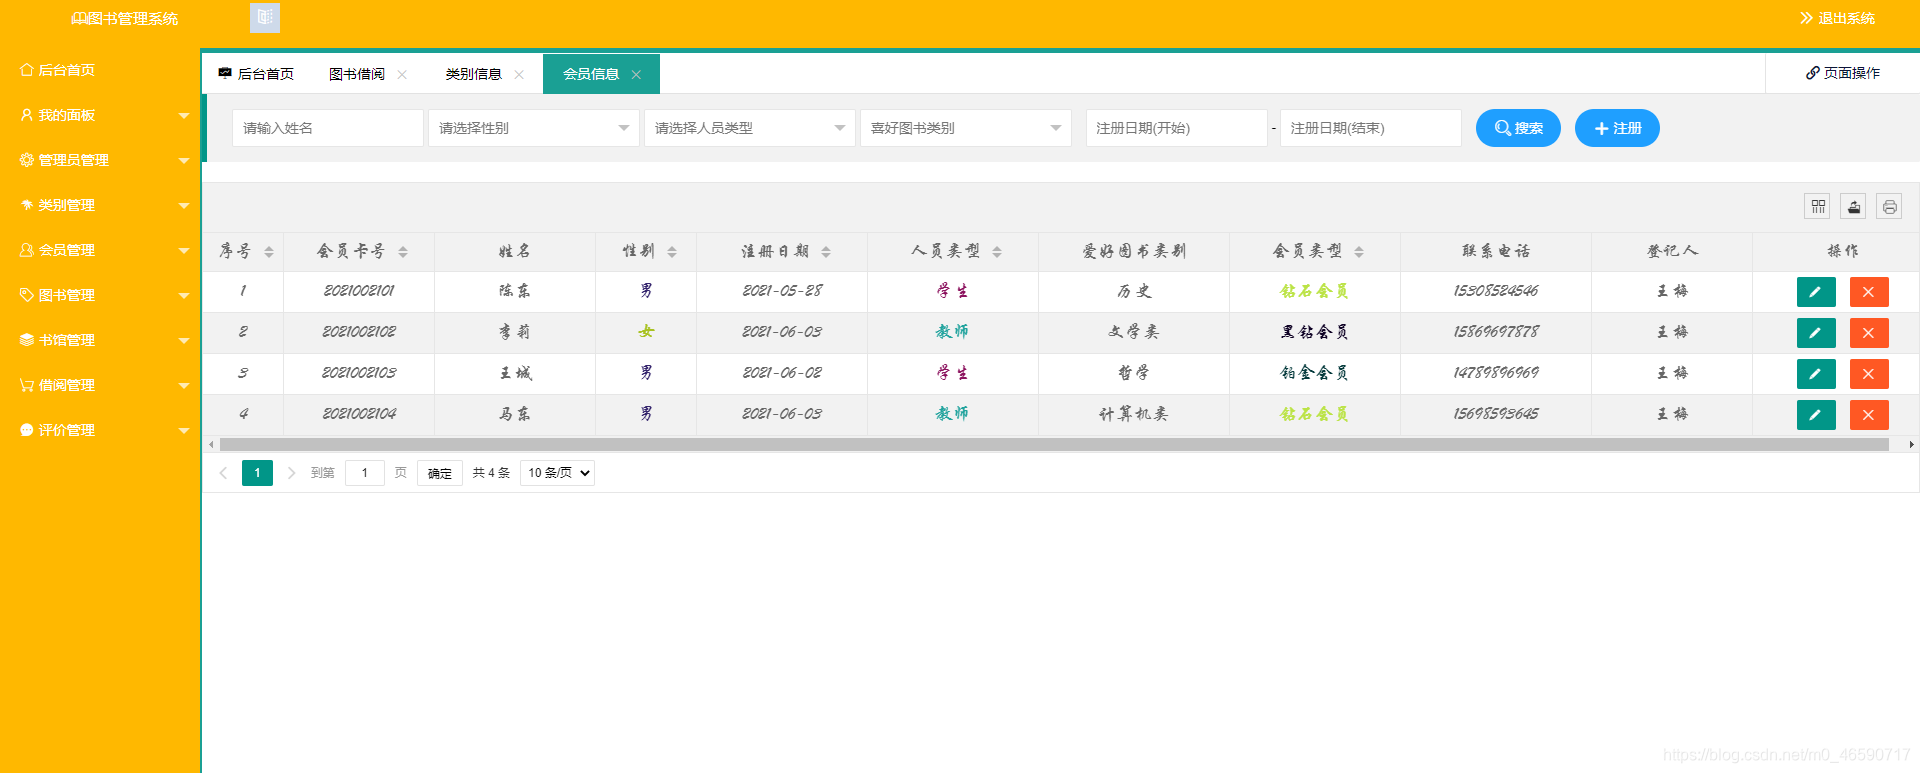Sort by 注册日期 column arrows
This screenshot has width=1920, height=773.
[x=826, y=252]
